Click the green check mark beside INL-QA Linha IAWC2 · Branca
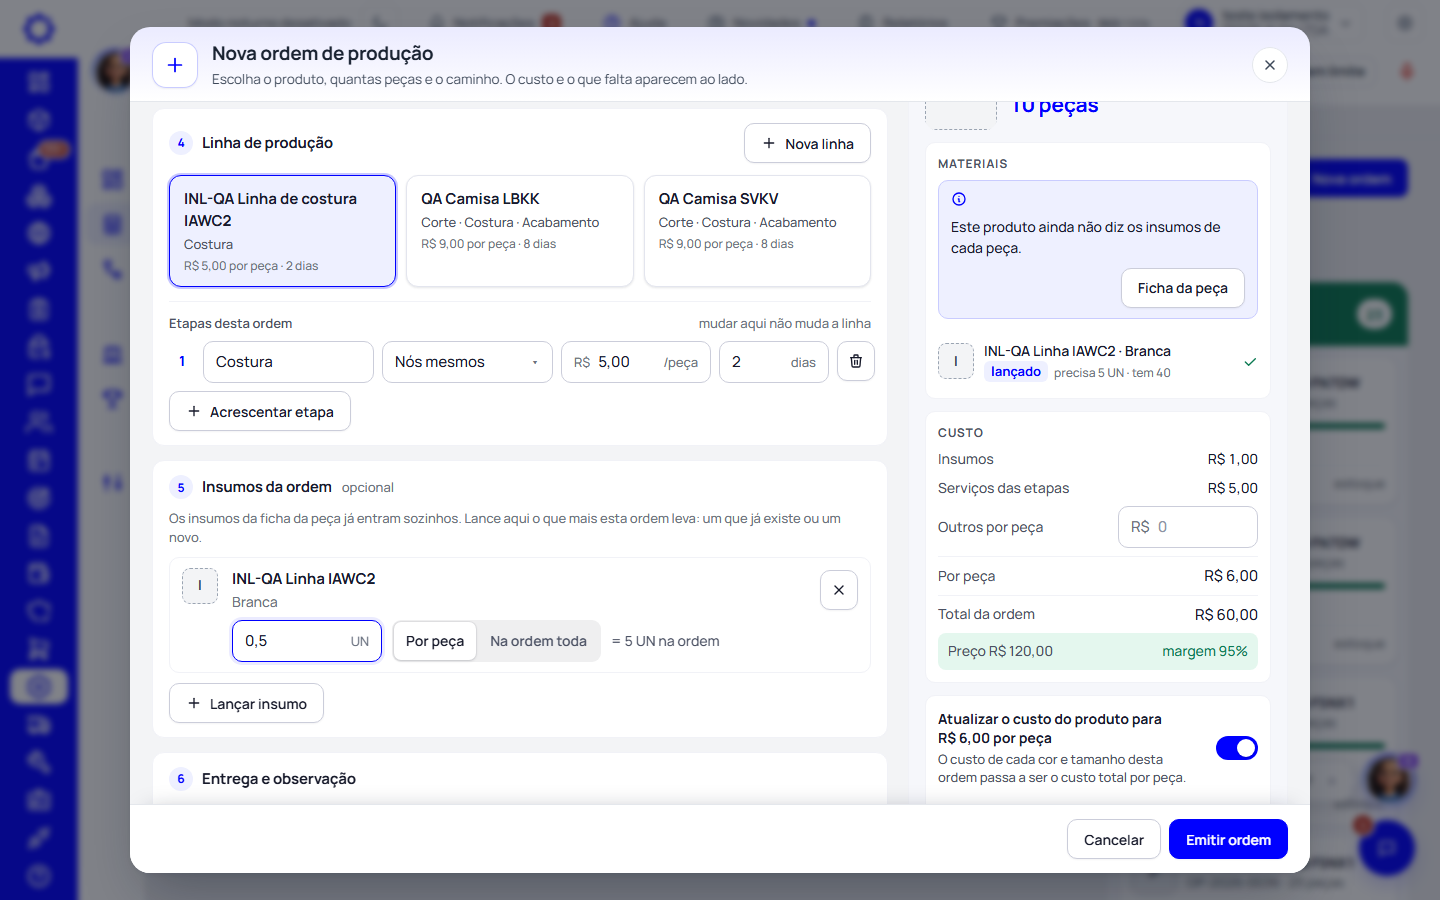This screenshot has width=1440, height=900. pyautogui.click(x=1250, y=362)
